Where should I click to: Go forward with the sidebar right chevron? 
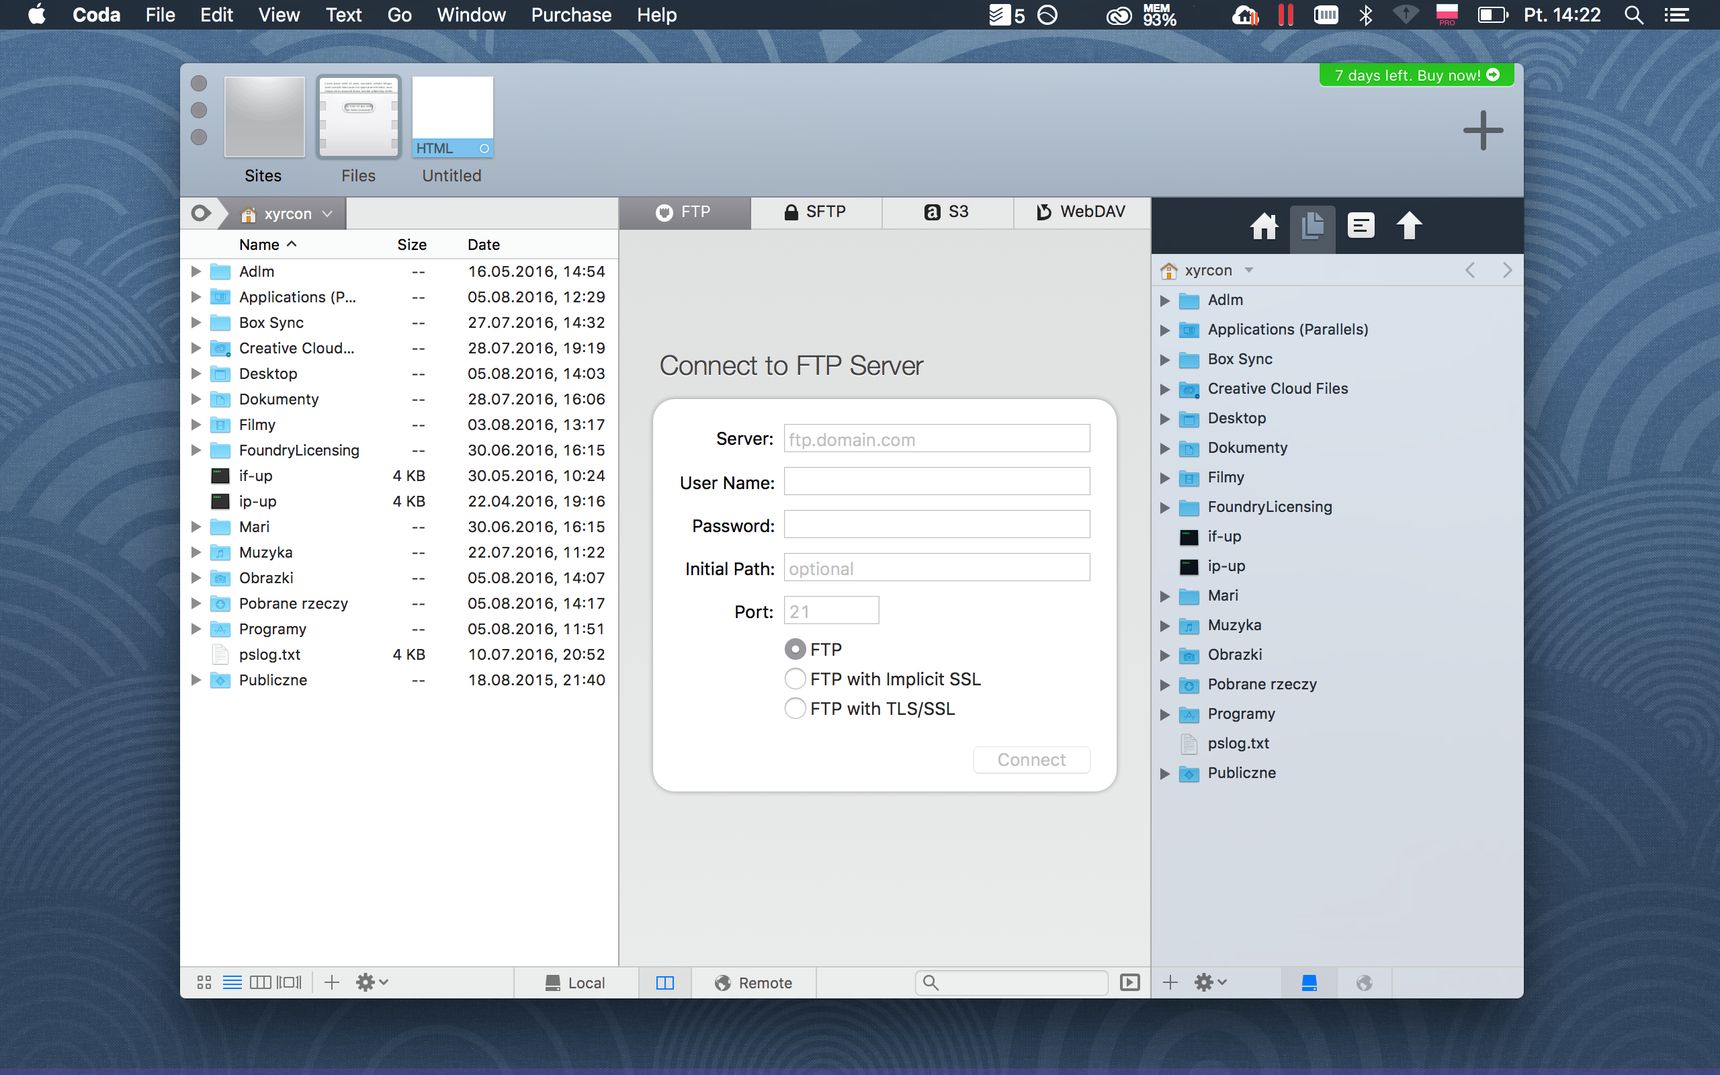(x=1507, y=270)
